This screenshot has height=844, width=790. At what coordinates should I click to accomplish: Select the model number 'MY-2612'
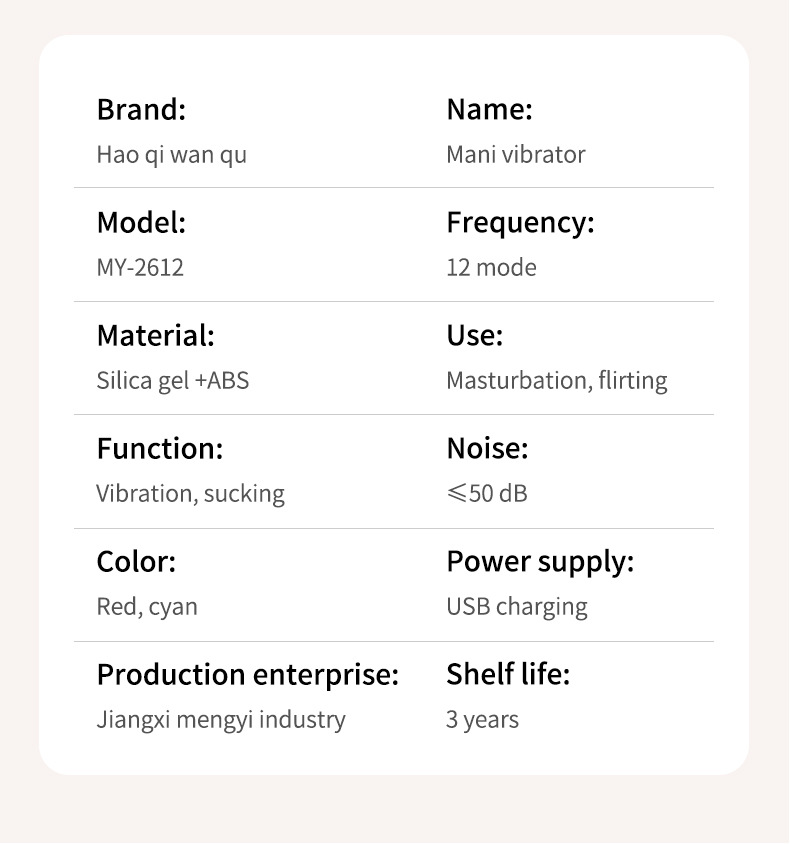point(140,268)
